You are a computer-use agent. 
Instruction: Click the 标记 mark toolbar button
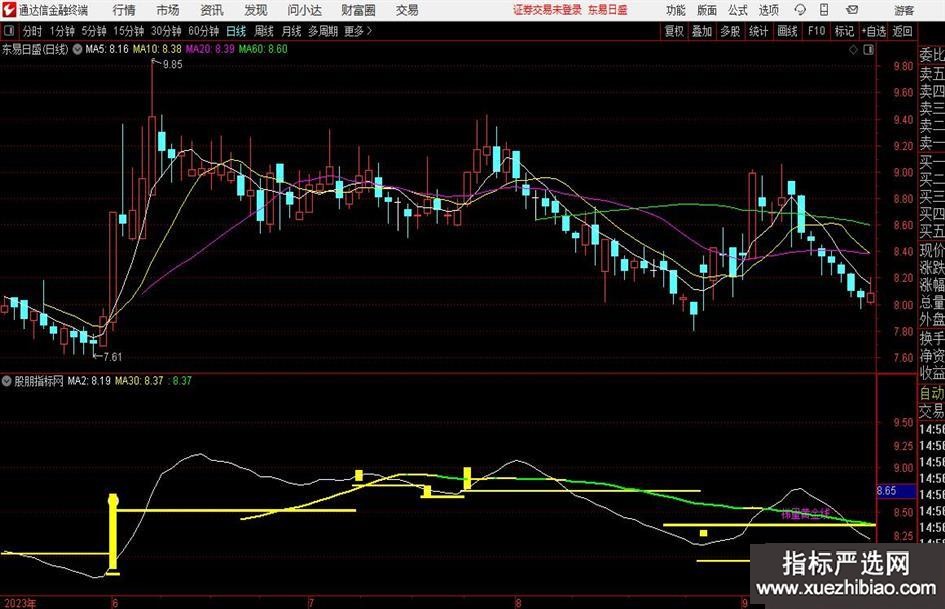pyautogui.click(x=844, y=31)
